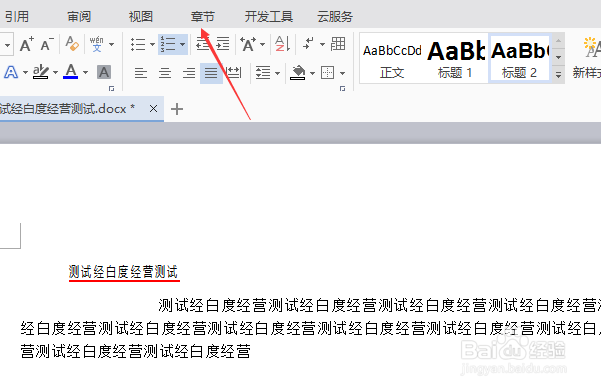Switch to the 章节 ribbon tab

click(x=203, y=16)
